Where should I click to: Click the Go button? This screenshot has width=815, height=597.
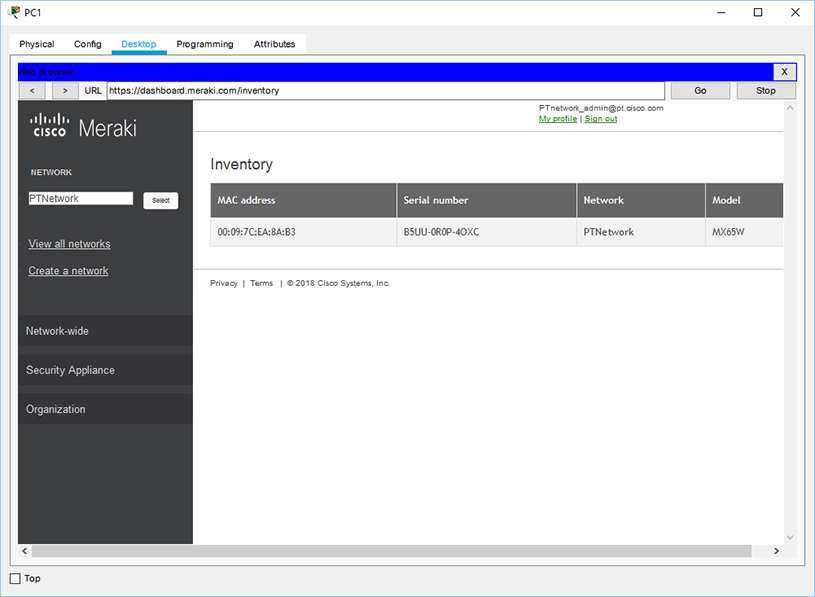point(700,90)
